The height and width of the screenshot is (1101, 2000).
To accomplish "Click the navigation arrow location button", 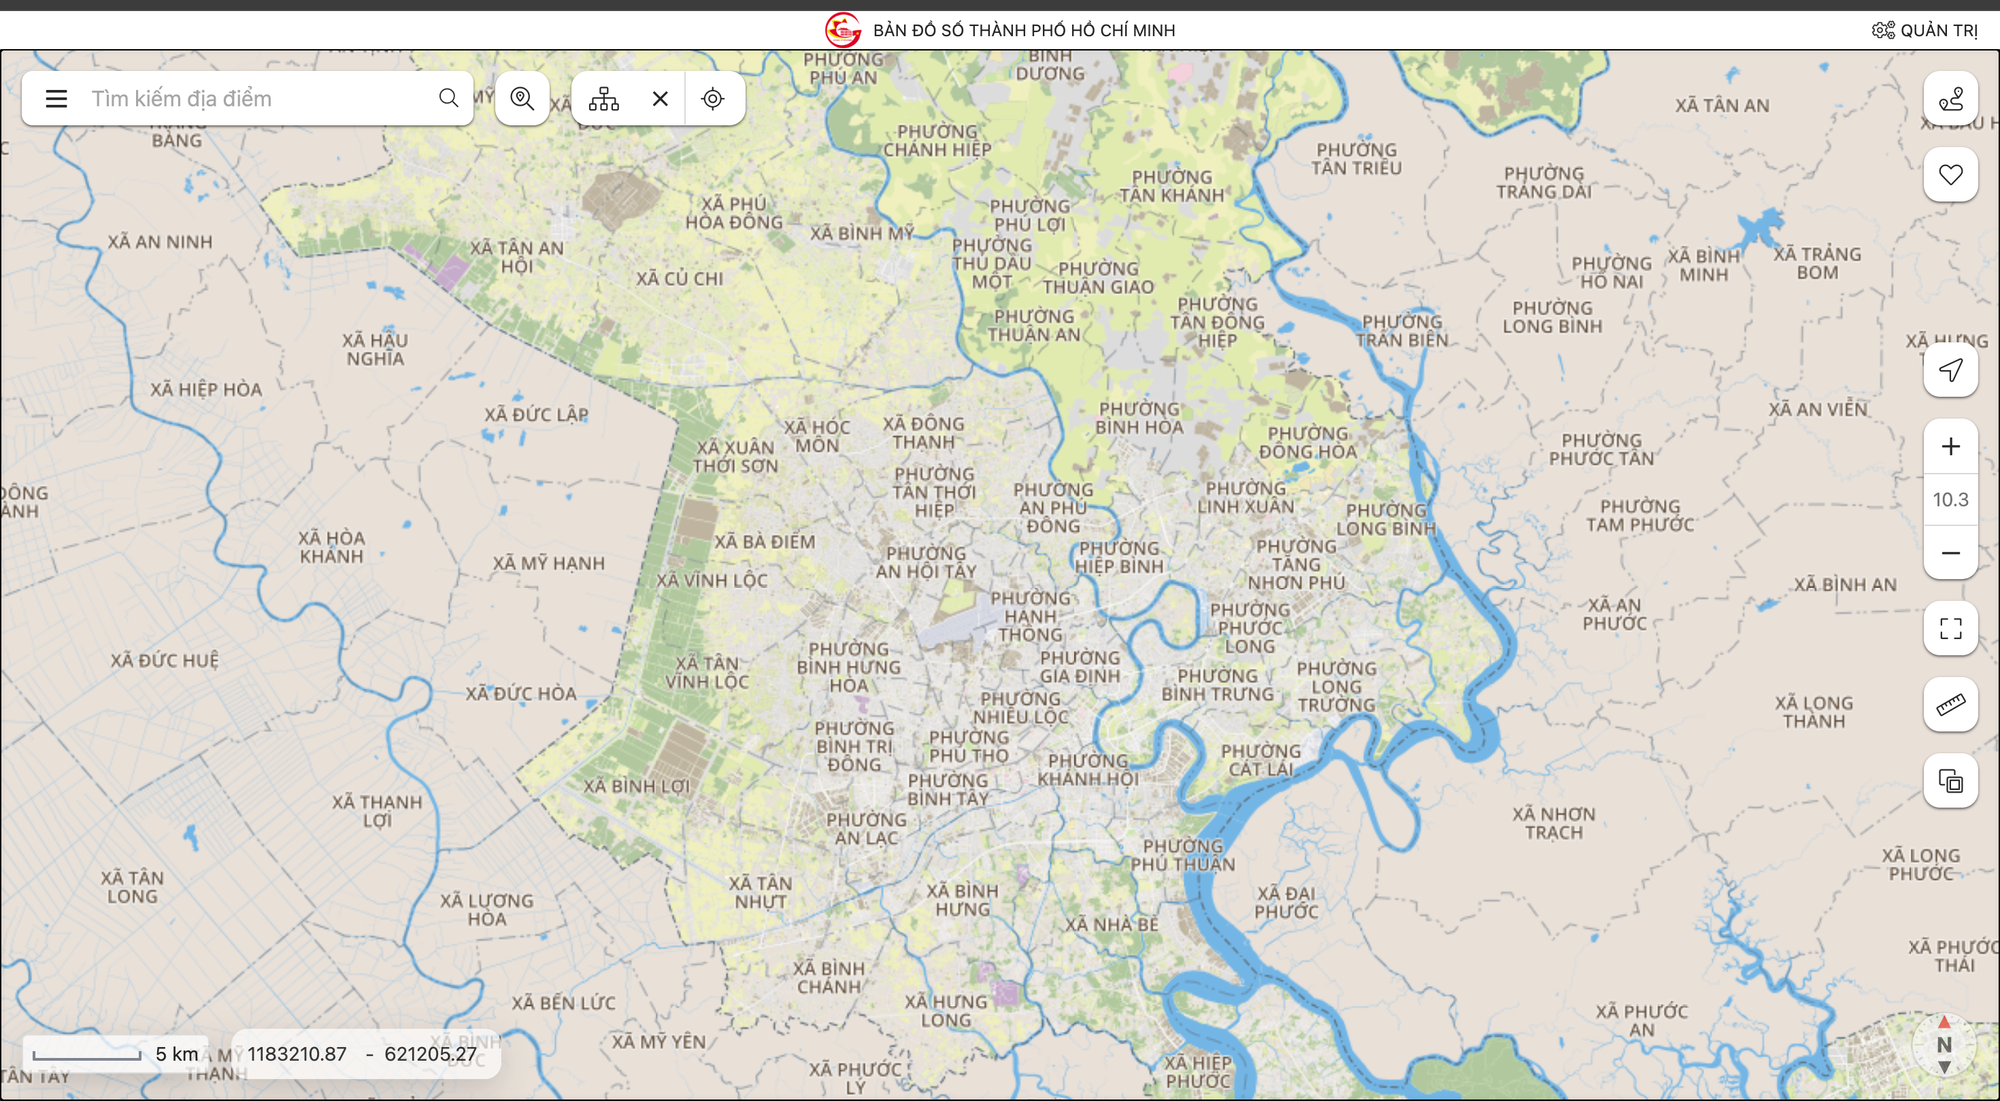I will click(1950, 370).
